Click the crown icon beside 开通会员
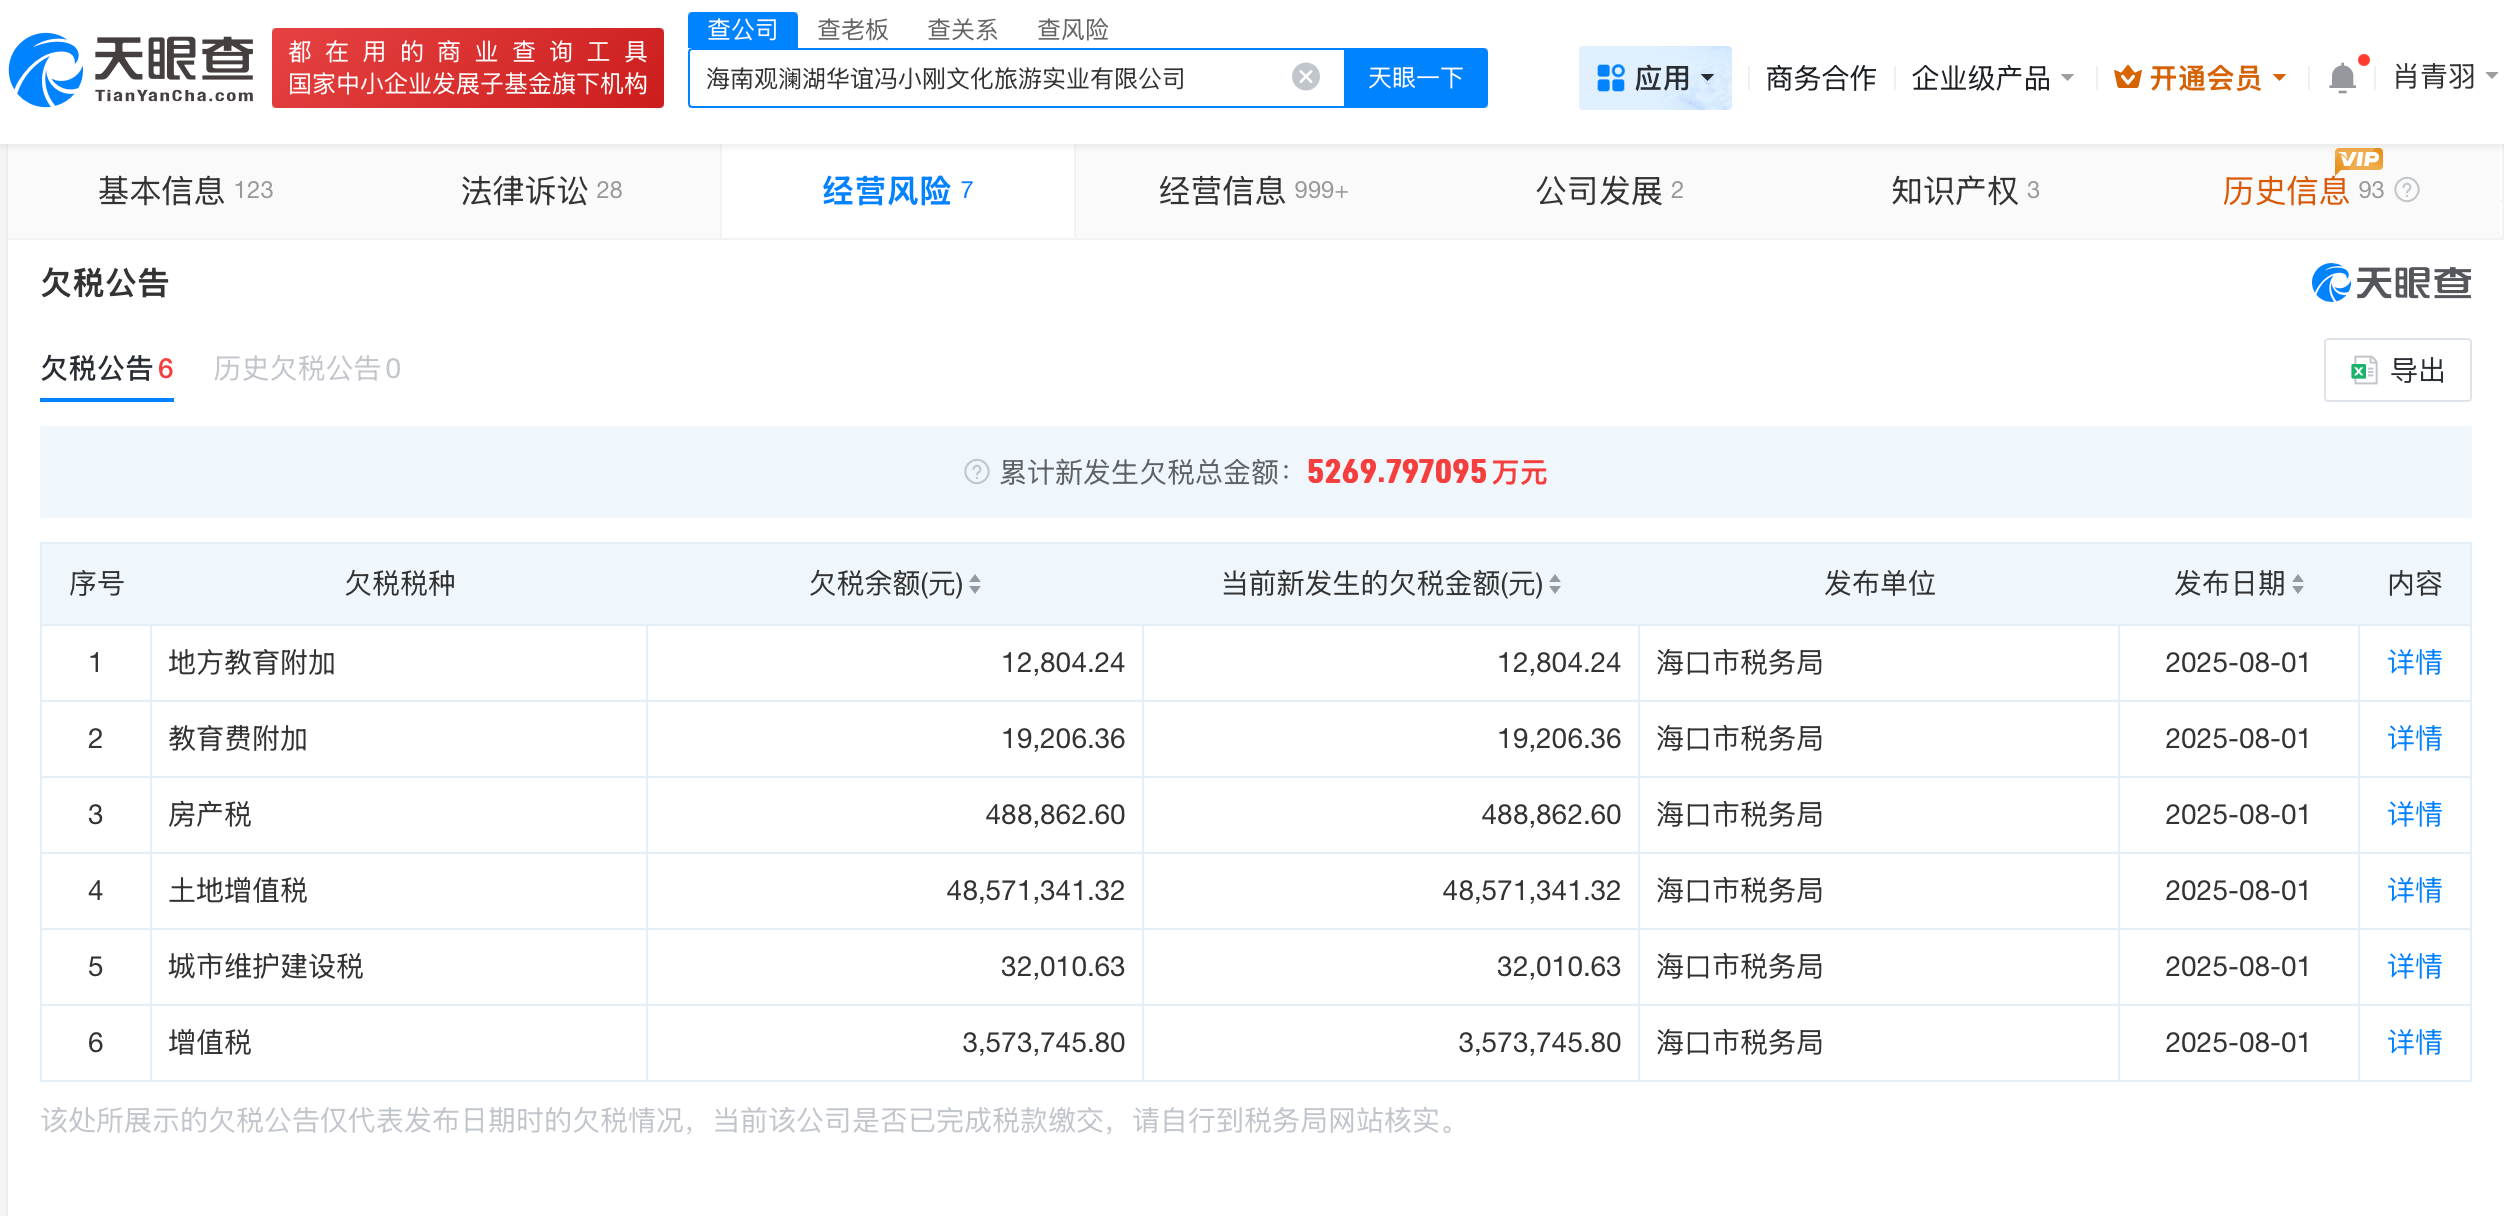This screenshot has width=2504, height=1216. tap(2126, 77)
